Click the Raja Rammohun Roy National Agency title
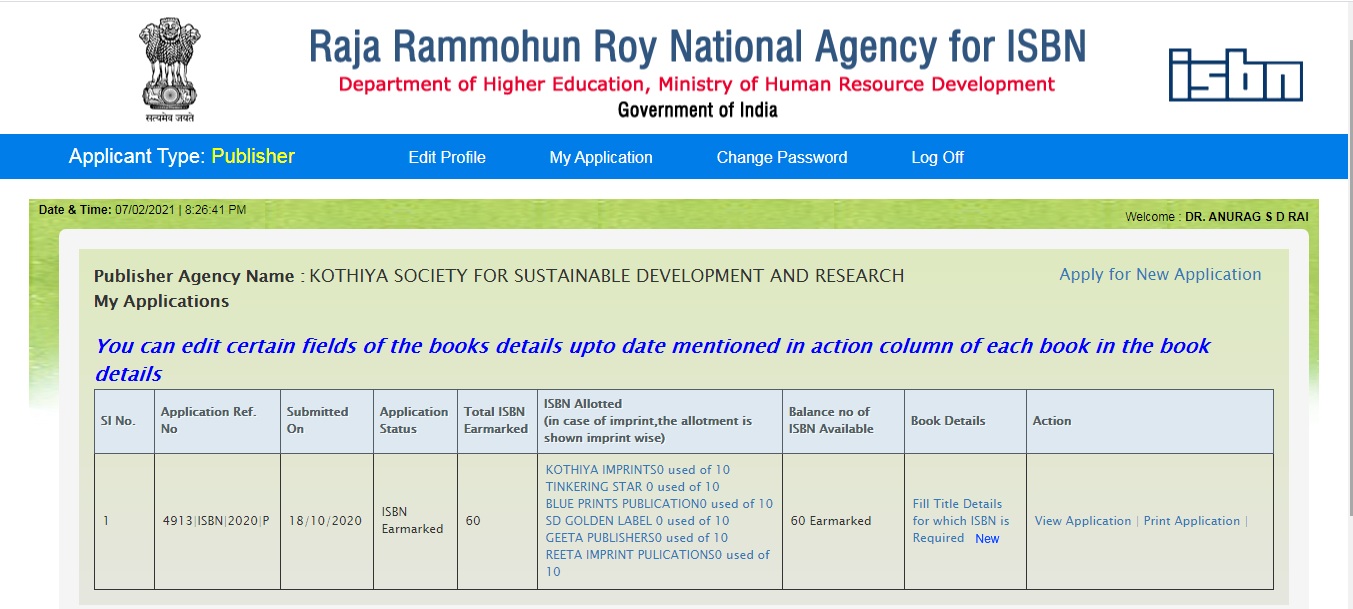Viewport: 1353px width, 609px height. [x=697, y=47]
